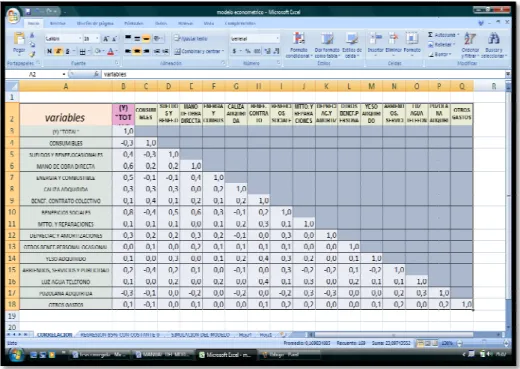Open the font name dropdown
520x369 pixels.
tap(80, 39)
